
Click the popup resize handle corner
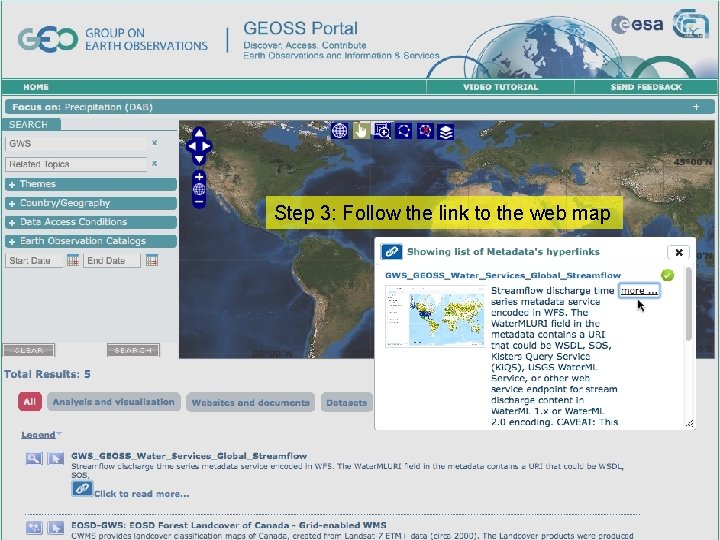690,423
